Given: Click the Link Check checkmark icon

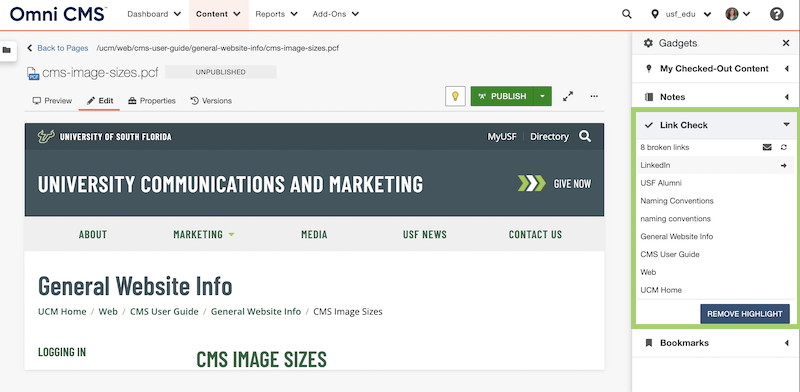Looking at the screenshot, I should 648,125.
